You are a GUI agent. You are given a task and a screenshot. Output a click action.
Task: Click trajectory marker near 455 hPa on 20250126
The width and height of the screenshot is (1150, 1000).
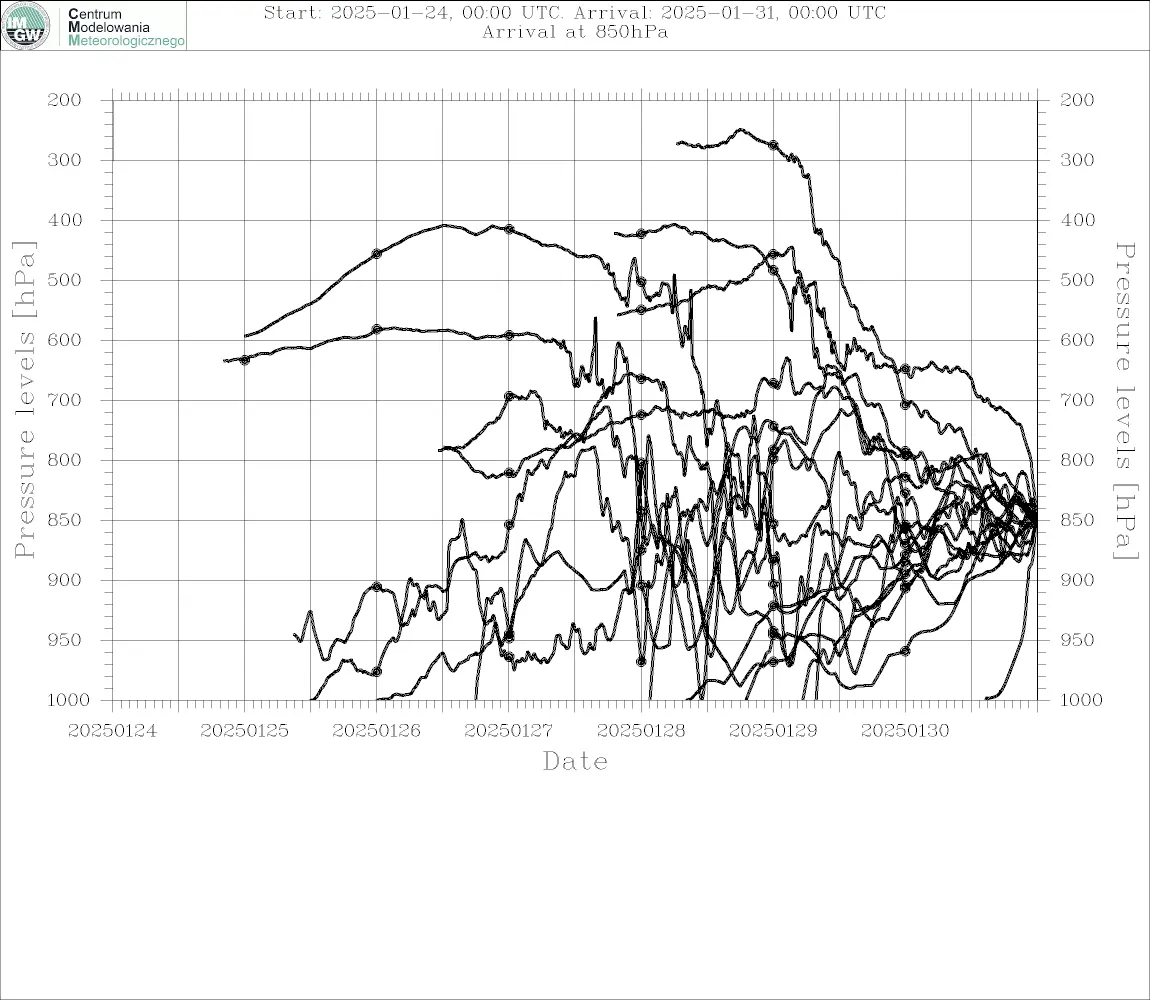coord(377,254)
